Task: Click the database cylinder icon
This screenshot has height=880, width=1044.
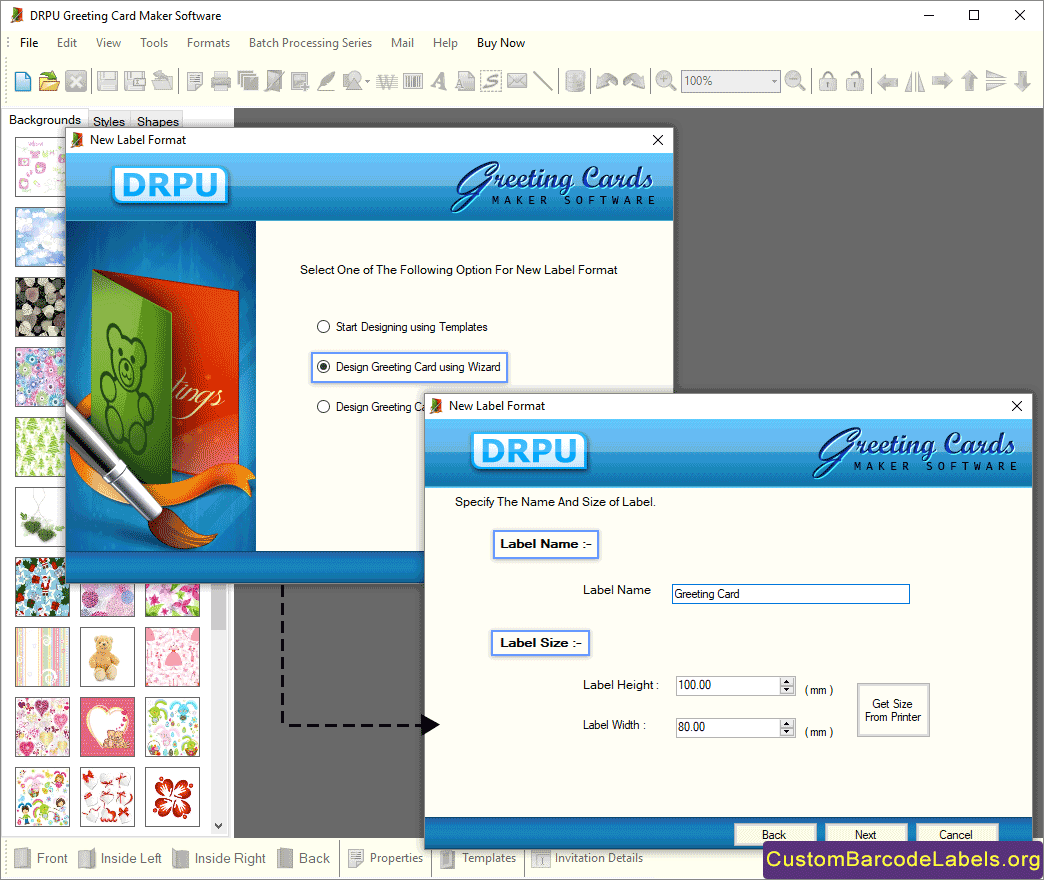Action: pos(575,81)
